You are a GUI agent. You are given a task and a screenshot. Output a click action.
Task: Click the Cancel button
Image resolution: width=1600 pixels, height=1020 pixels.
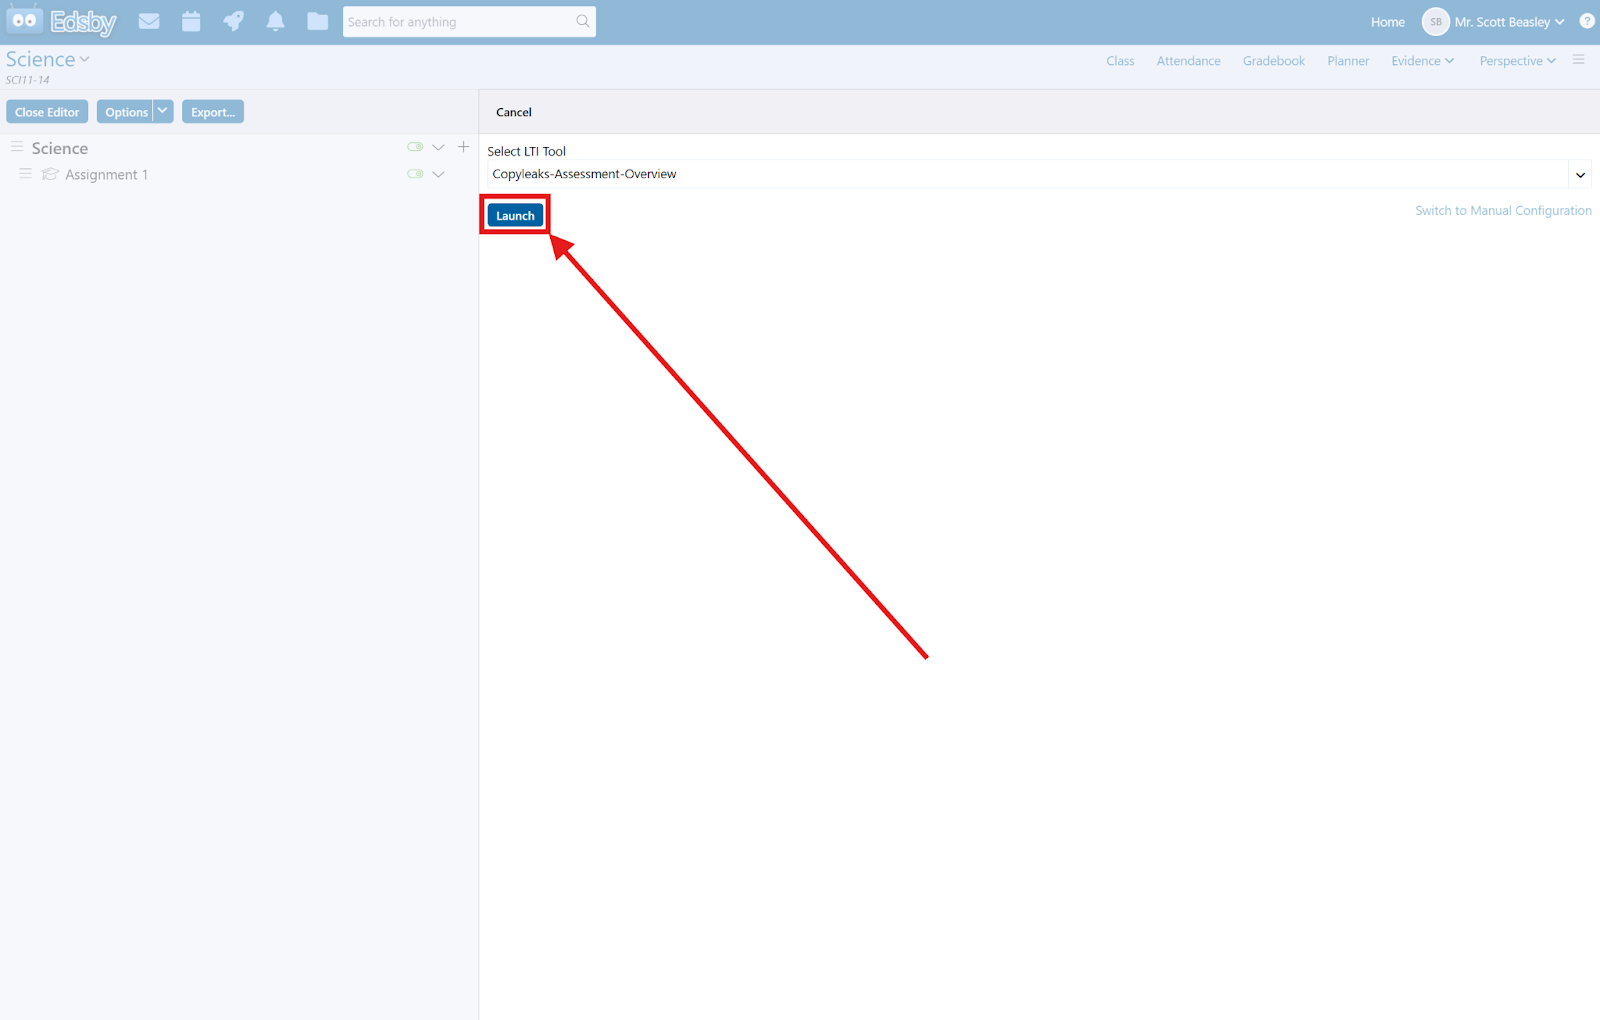coord(514,112)
